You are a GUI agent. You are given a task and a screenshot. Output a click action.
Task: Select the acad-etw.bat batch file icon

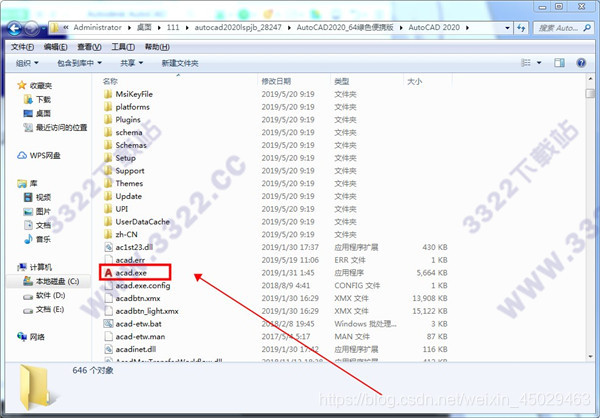(108, 323)
